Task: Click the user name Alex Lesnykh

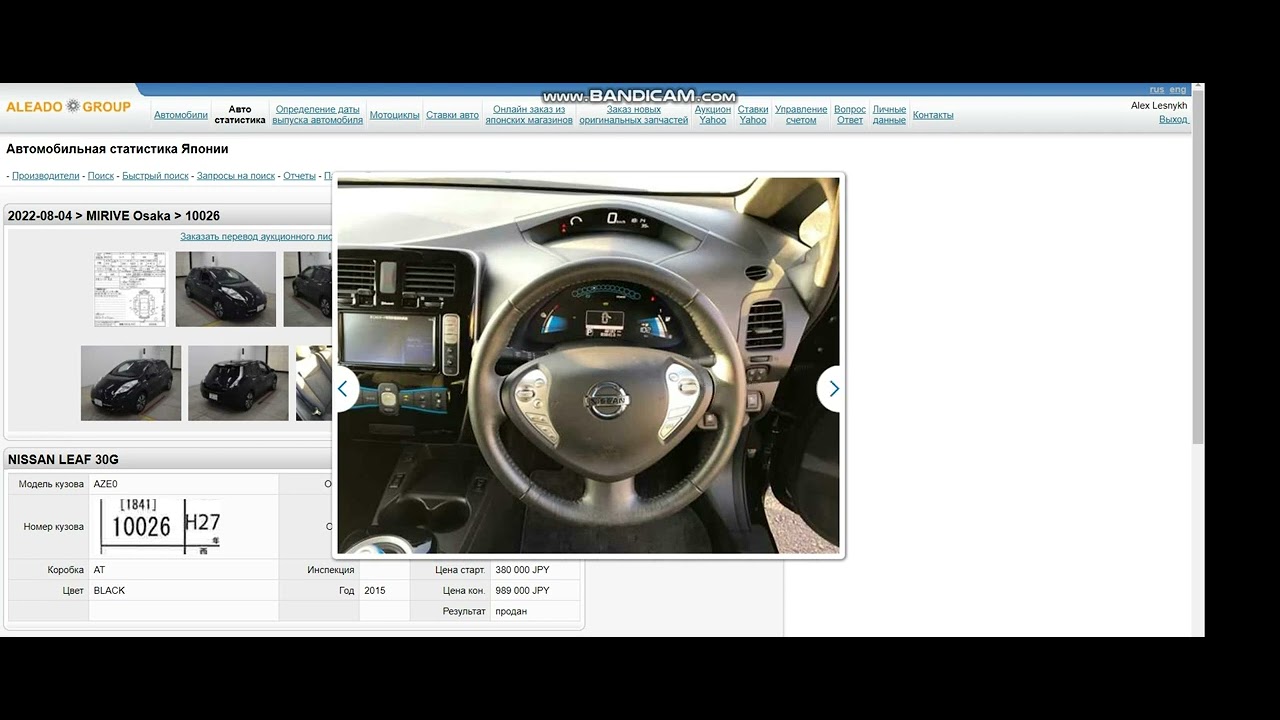Action: pyautogui.click(x=1159, y=105)
